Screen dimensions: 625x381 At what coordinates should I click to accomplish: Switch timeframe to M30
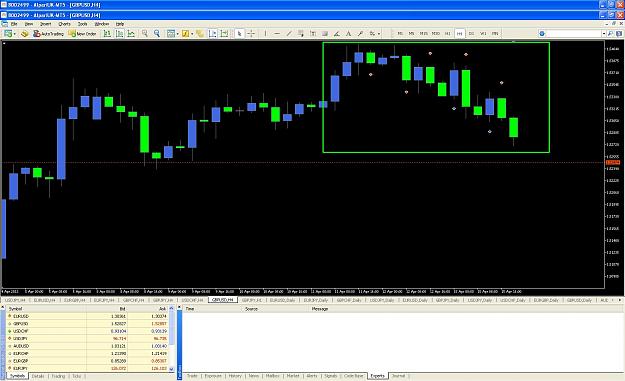[x=436, y=34]
